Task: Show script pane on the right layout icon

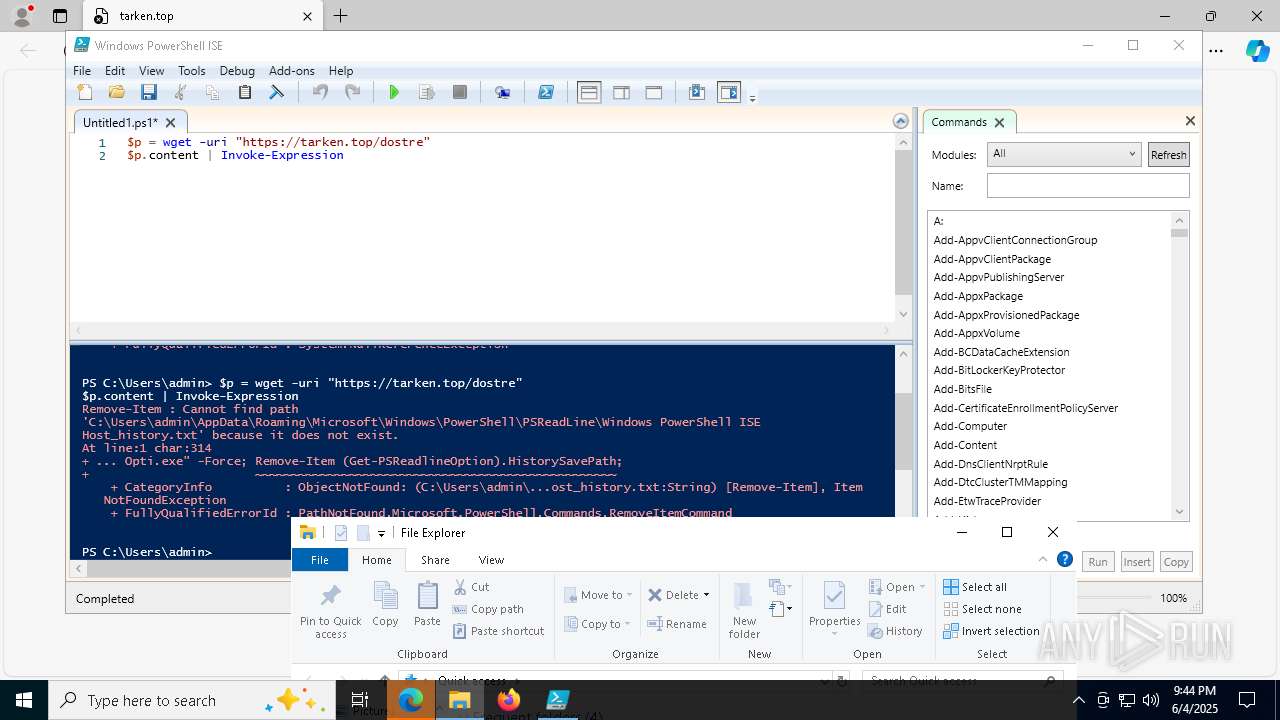Action: [621, 92]
